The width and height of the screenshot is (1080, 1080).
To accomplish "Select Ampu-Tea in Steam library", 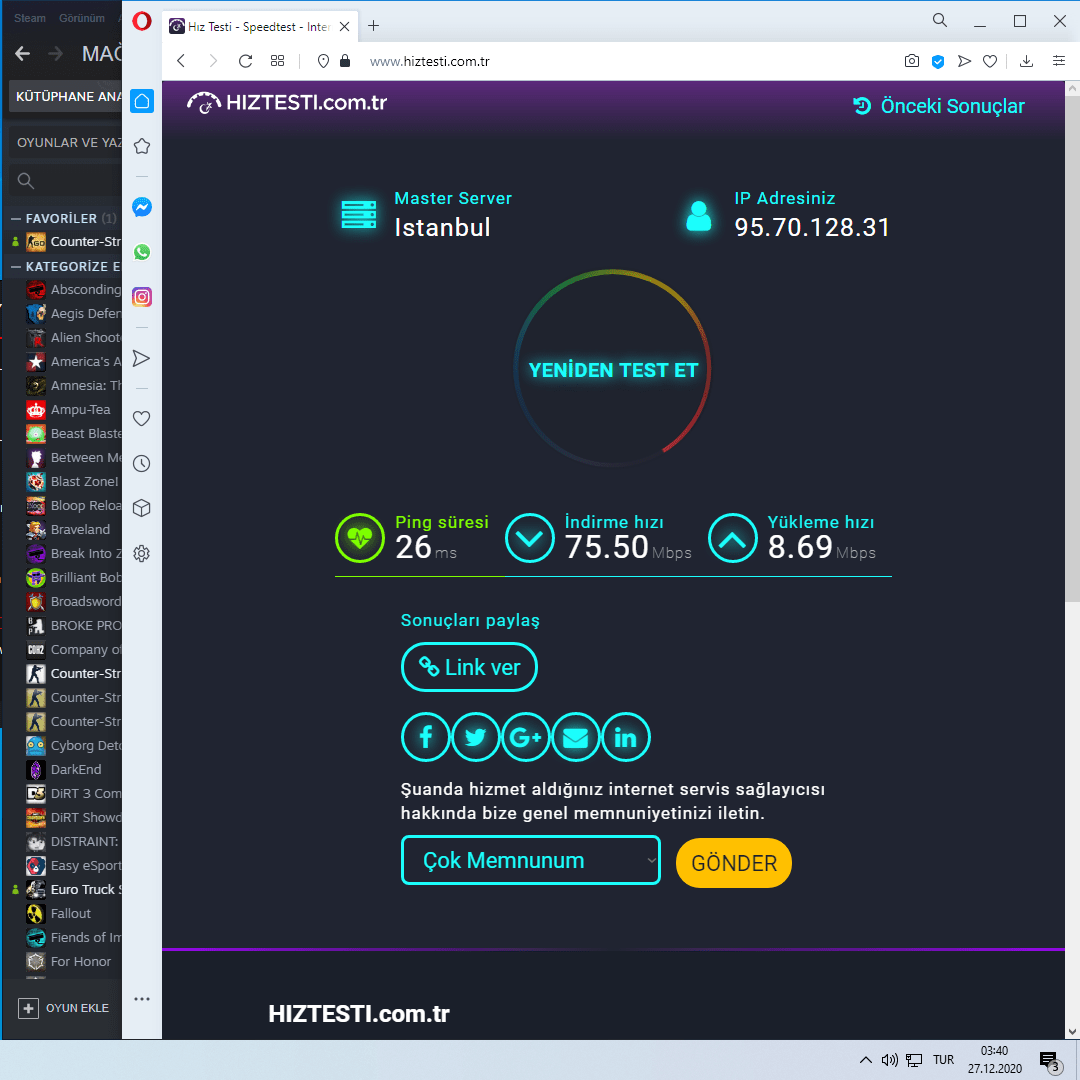I will pos(68,409).
